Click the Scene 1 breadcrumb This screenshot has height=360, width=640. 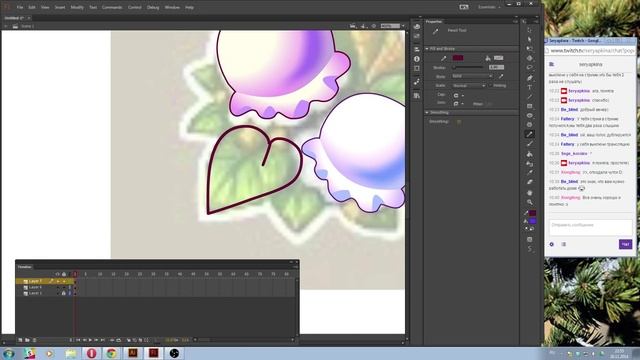coord(27,26)
